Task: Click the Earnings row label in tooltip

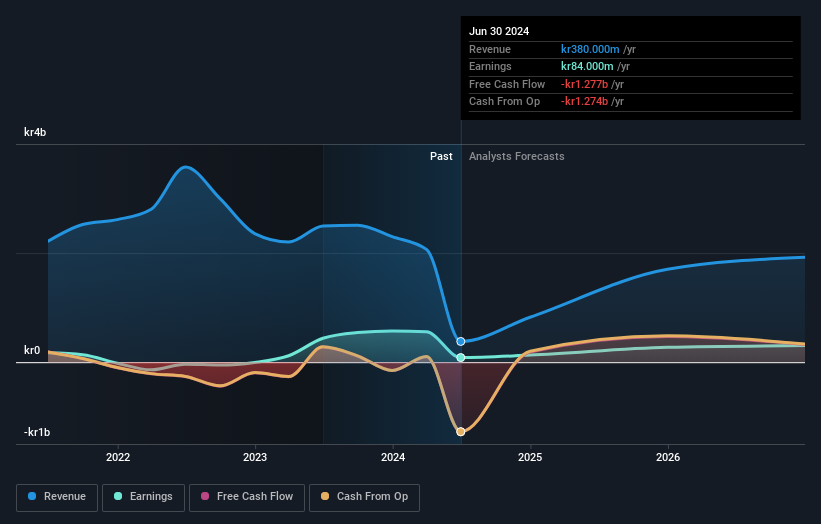Action: [x=490, y=66]
